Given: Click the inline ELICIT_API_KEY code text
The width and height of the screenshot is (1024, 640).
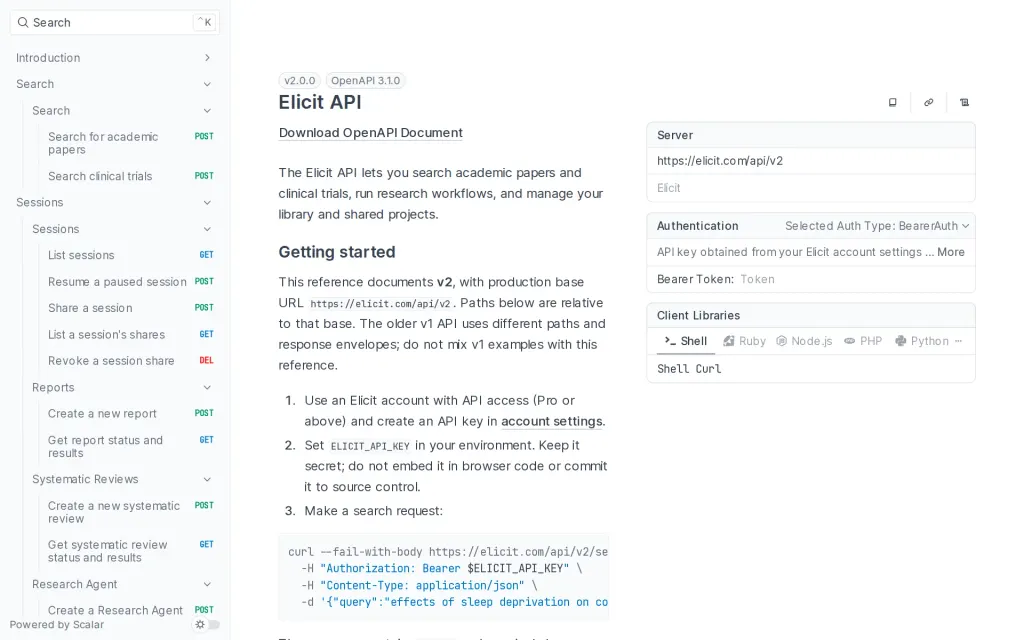Looking at the screenshot, I should click(370, 446).
